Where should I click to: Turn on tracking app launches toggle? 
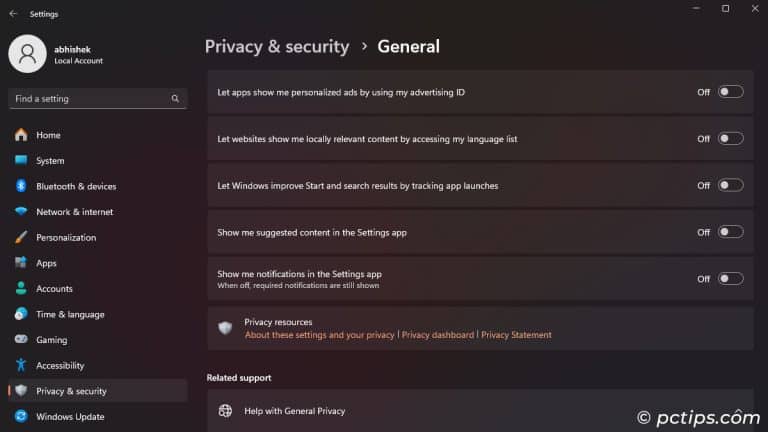(730, 185)
